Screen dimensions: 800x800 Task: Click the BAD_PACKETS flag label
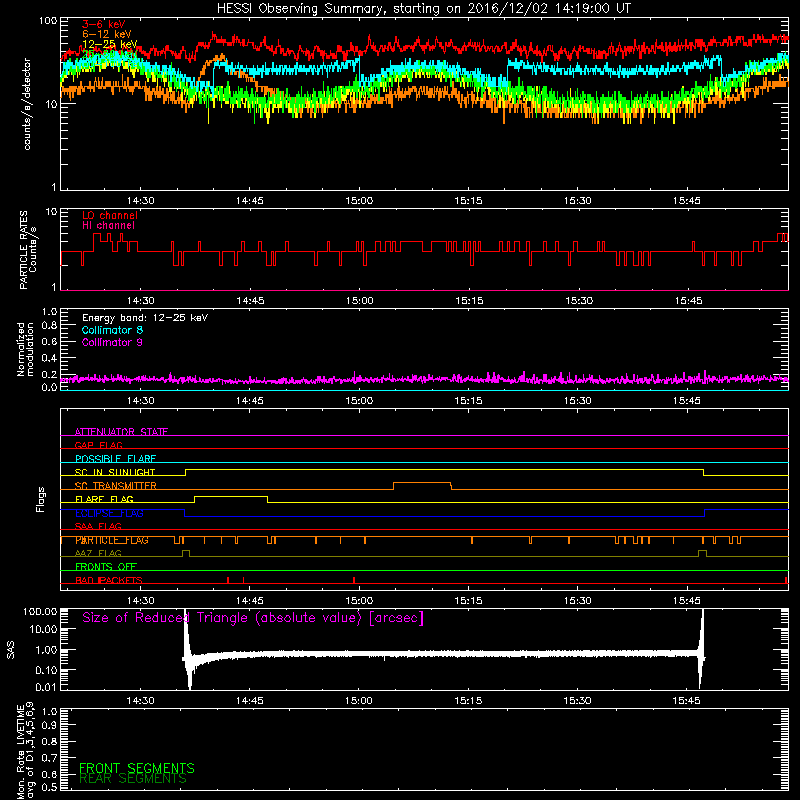(109, 580)
